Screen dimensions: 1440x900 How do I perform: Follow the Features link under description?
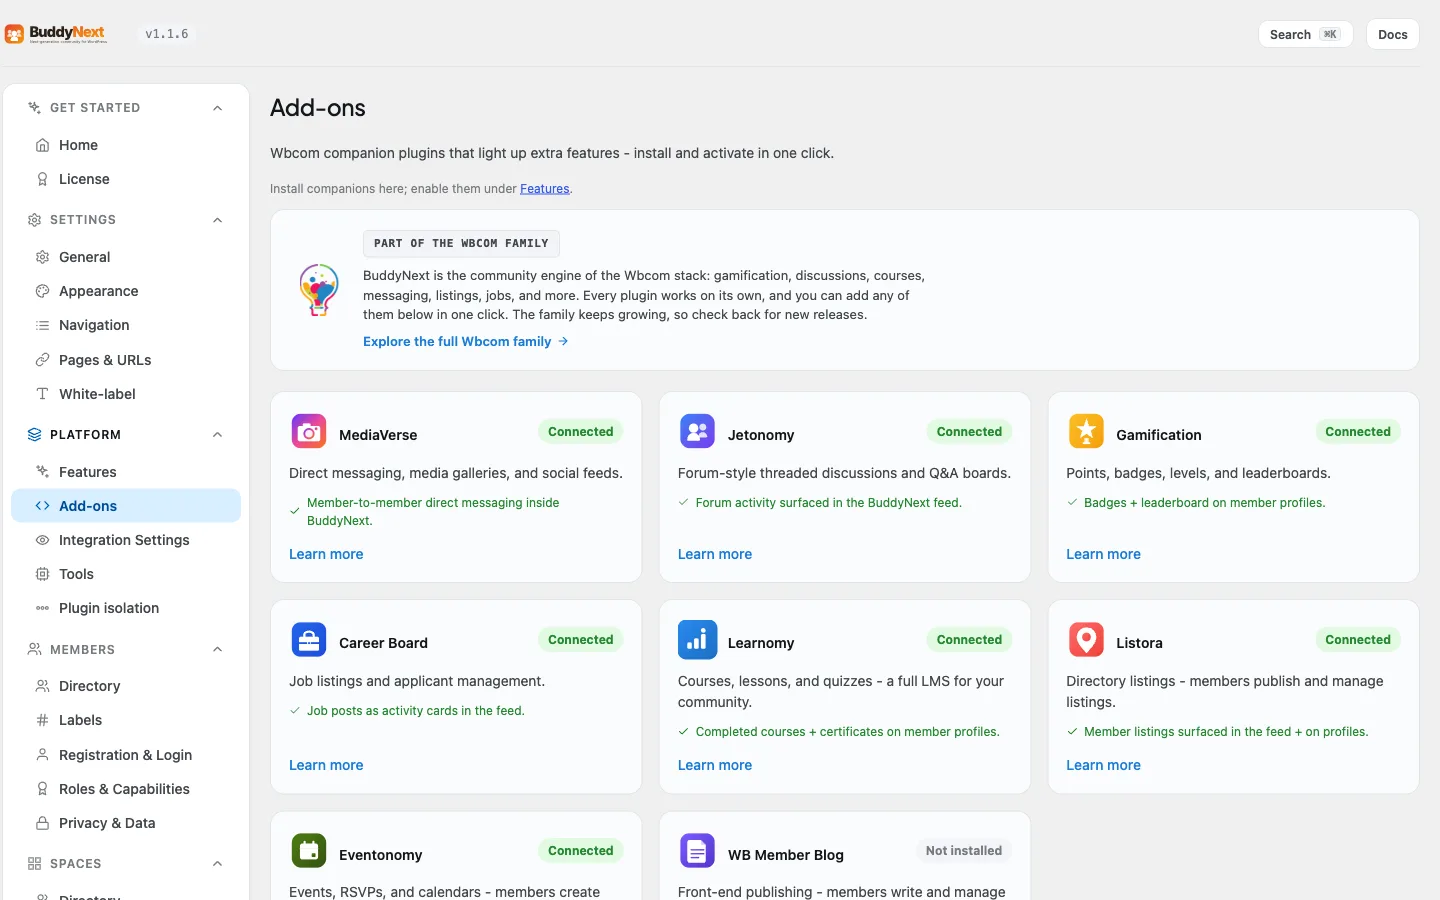click(x=544, y=189)
